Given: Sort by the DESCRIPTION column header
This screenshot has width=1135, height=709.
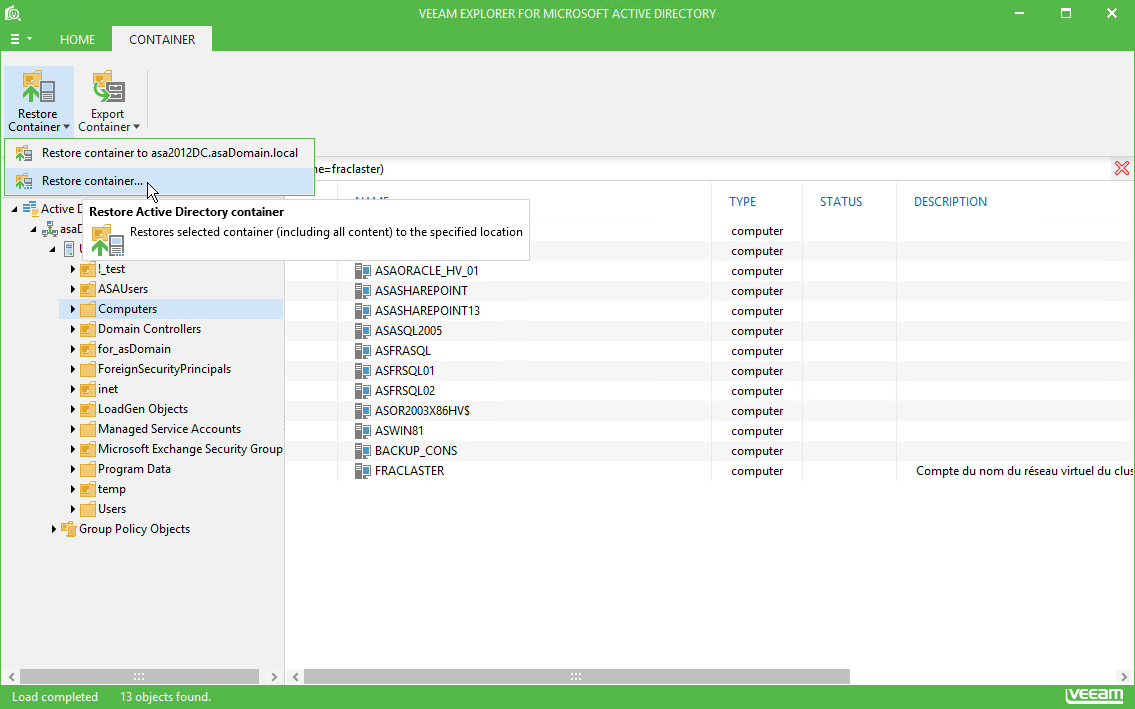Looking at the screenshot, I should click(x=950, y=202).
